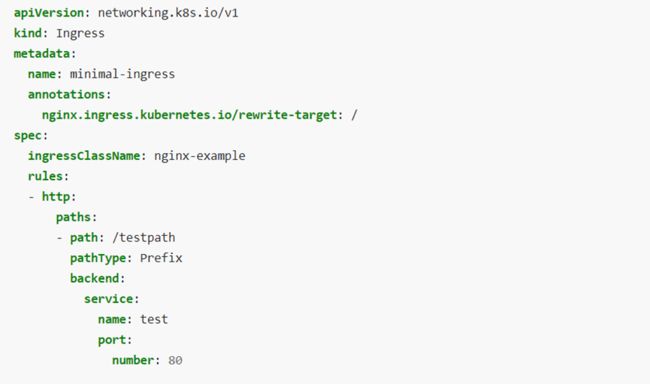Click the Prefix pathType value
650x384 pixels.
(x=161, y=258)
